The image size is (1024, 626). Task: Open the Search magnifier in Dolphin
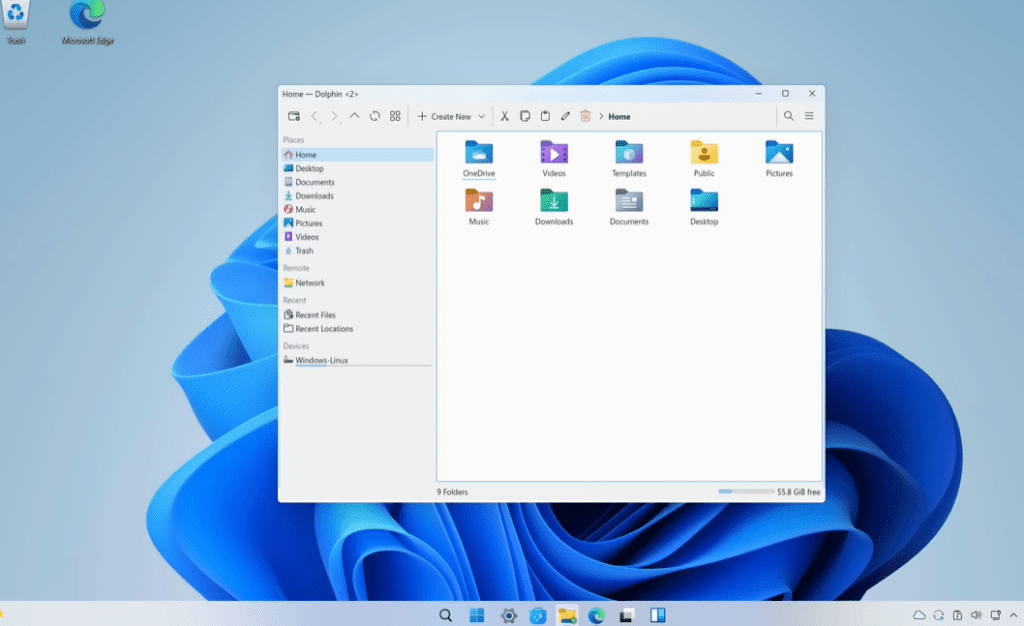pyautogui.click(x=788, y=116)
